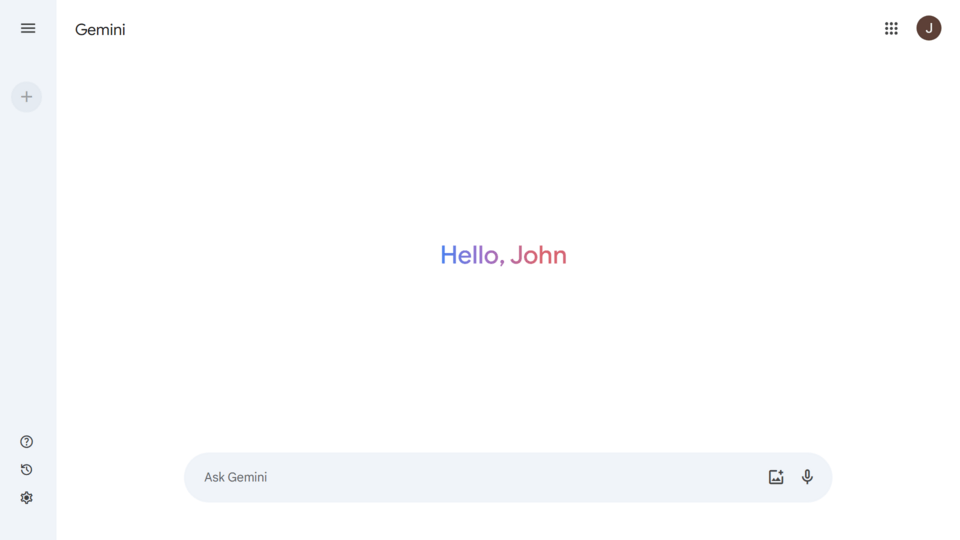Image resolution: width=960 pixels, height=540 pixels.
Task: Toggle the left sidebar open
Action: [x=28, y=29]
